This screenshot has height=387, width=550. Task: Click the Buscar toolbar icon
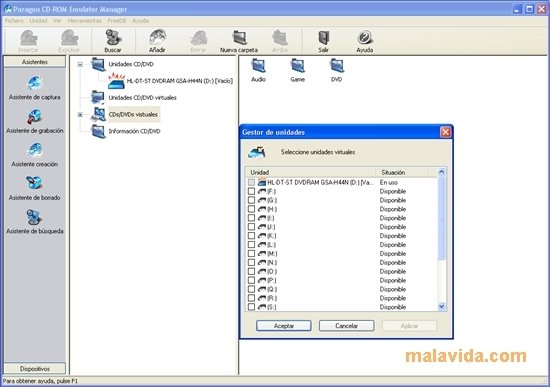113,41
